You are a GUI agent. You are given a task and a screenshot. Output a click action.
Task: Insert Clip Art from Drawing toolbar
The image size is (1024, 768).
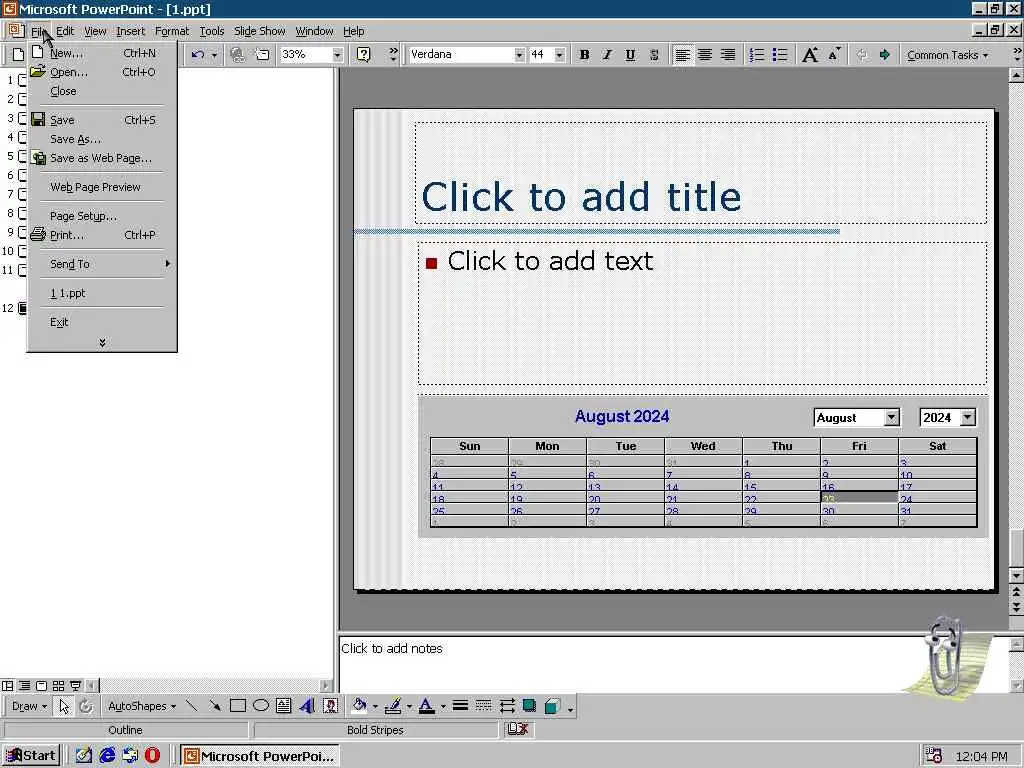click(x=330, y=706)
